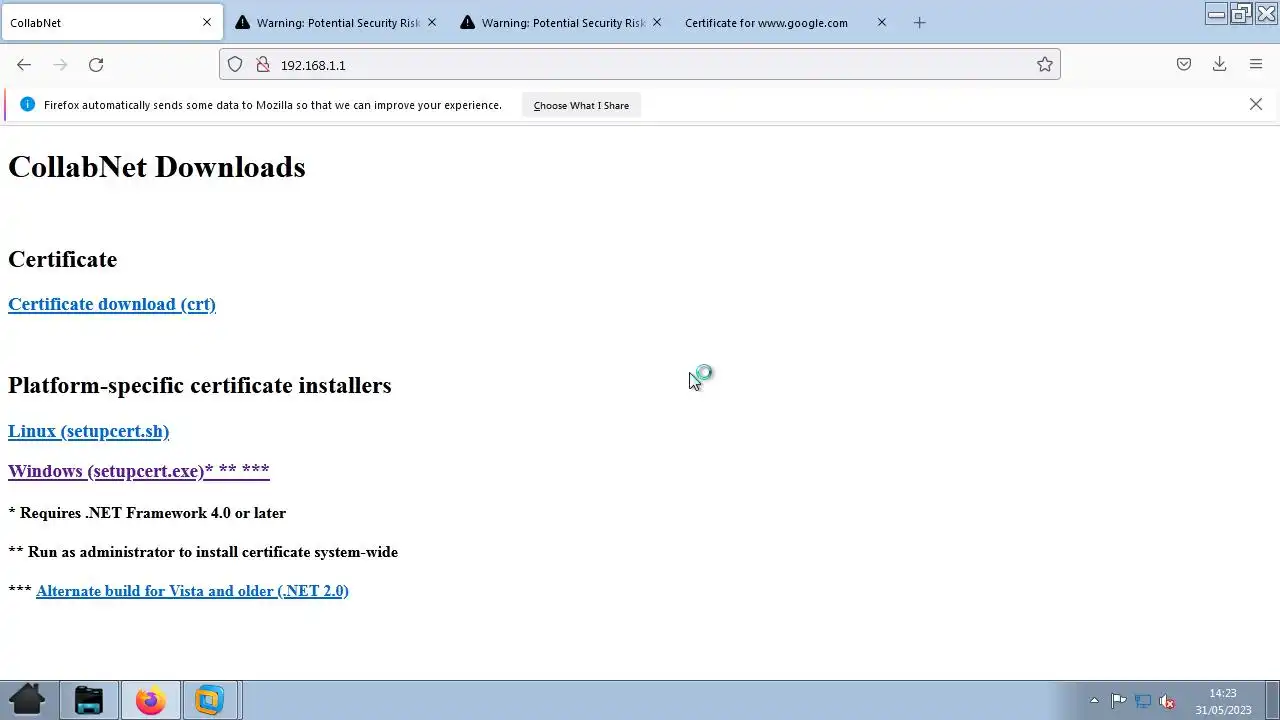
Task: Click the notification text about Mozilla data sharing
Action: point(273,105)
